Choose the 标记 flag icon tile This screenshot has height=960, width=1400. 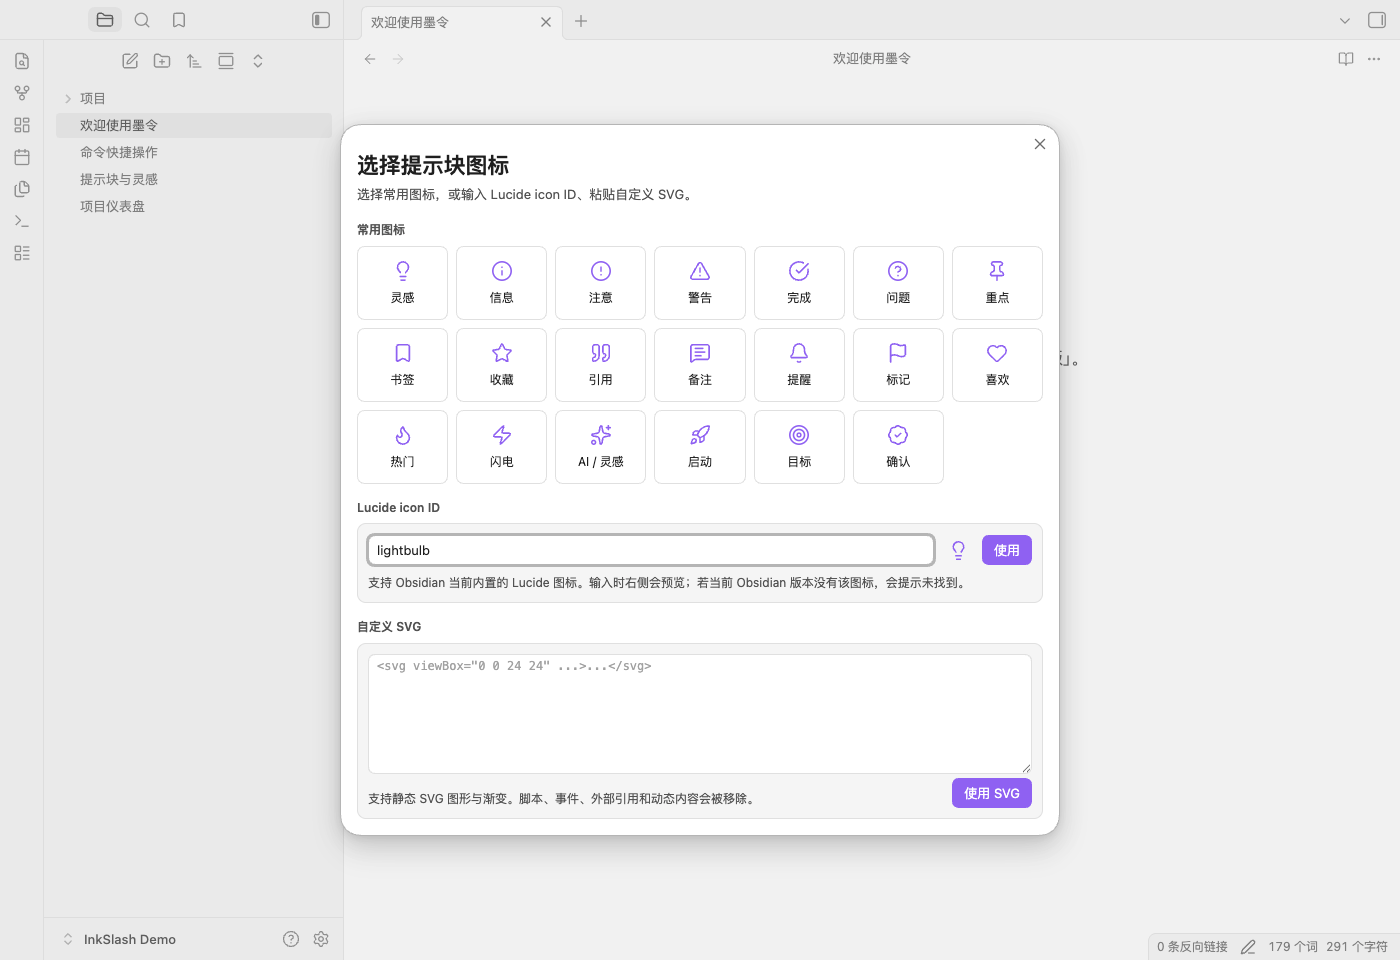898,365
